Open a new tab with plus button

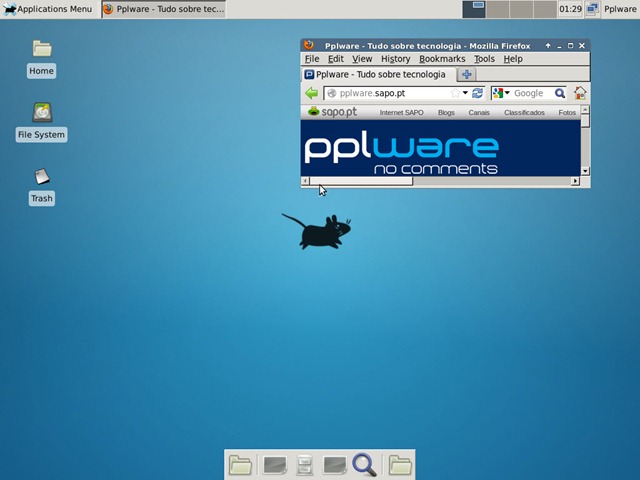click(x=467, y=74)
